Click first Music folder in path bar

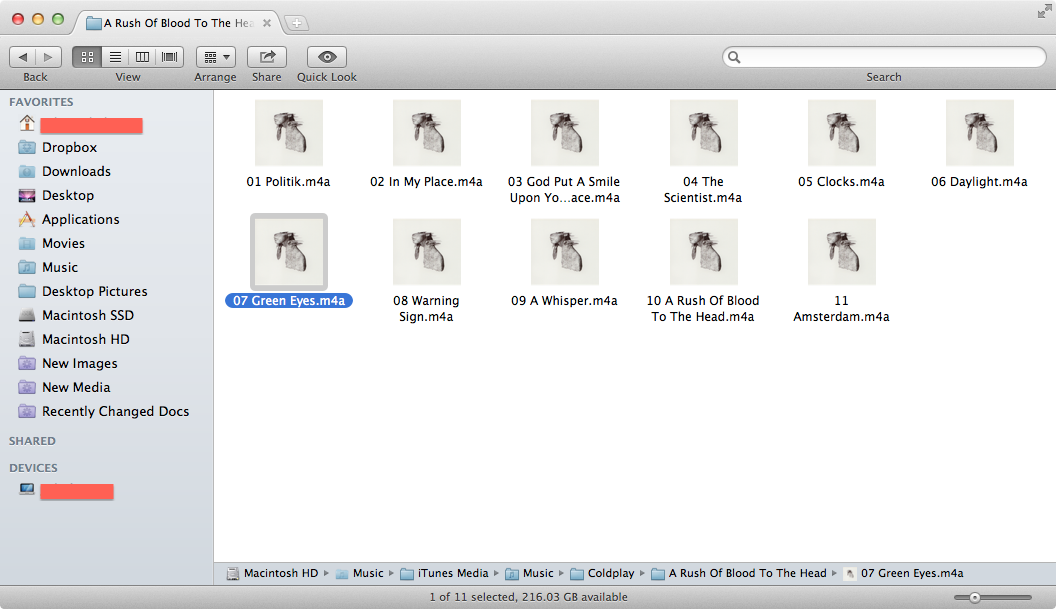pos(360,573)
